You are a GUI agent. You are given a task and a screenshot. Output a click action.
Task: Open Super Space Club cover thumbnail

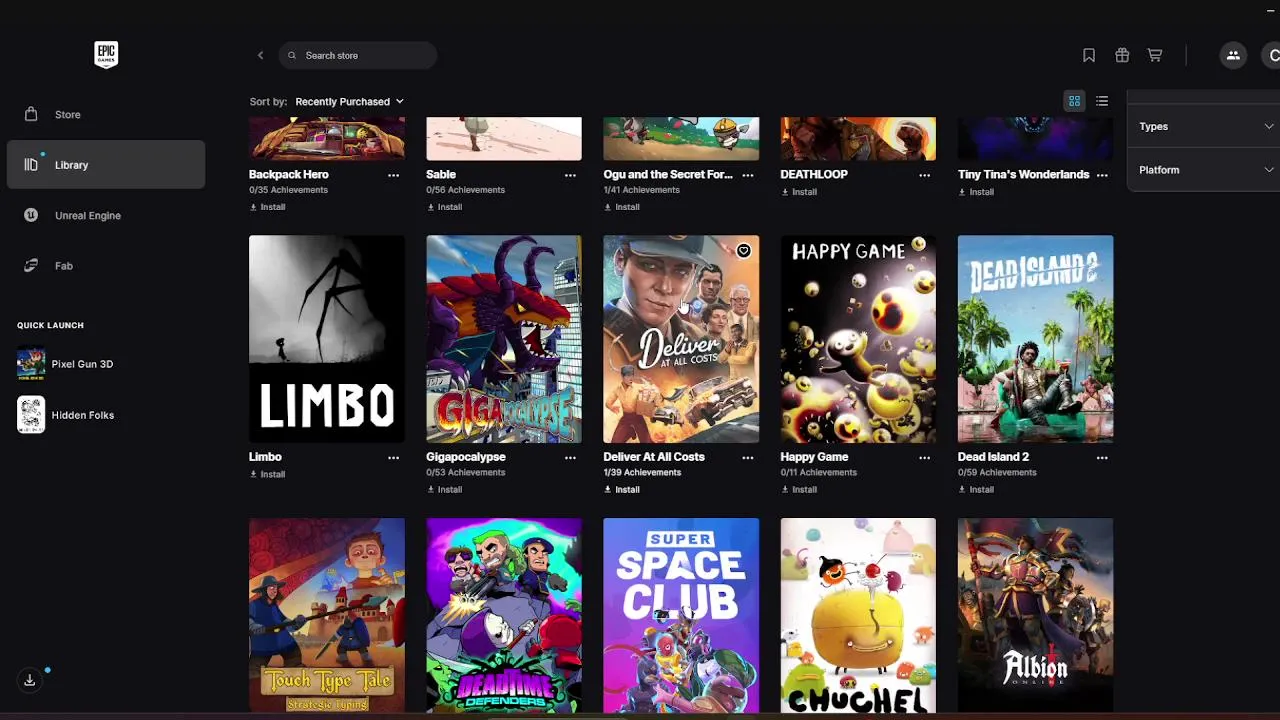click(x=681, y=615)
